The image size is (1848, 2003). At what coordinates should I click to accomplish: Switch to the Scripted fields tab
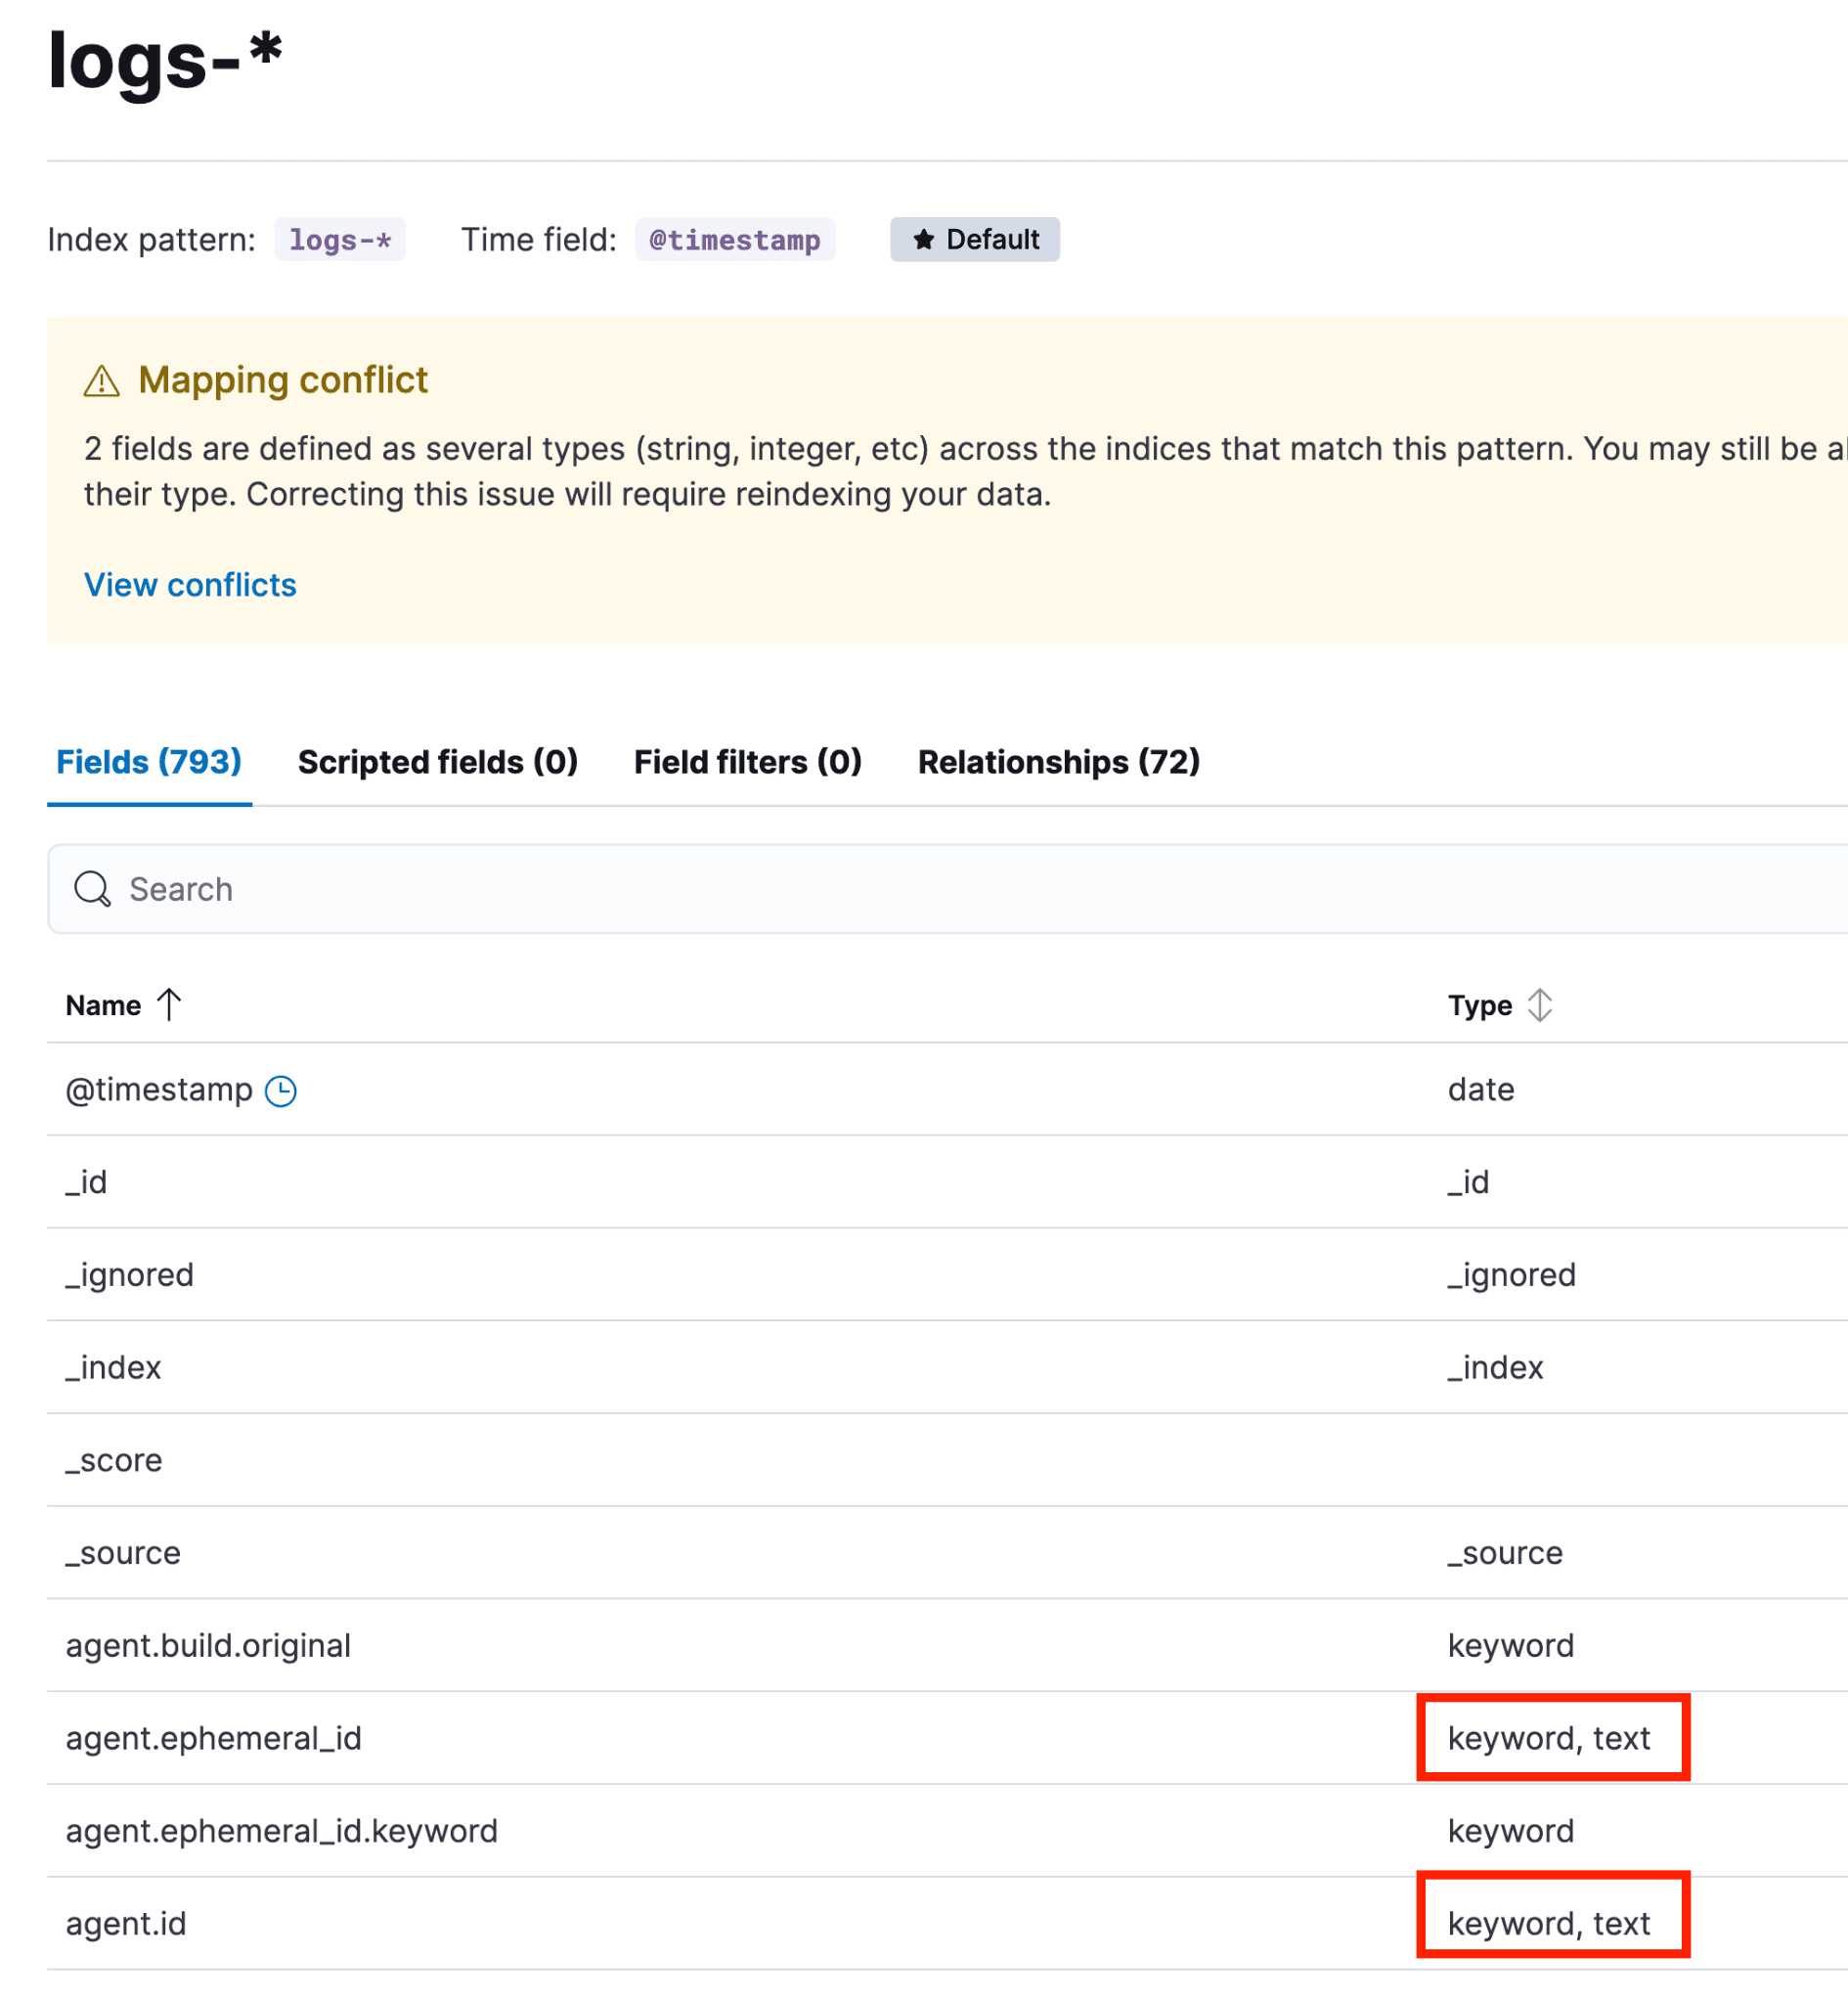[x=437, y=761]
